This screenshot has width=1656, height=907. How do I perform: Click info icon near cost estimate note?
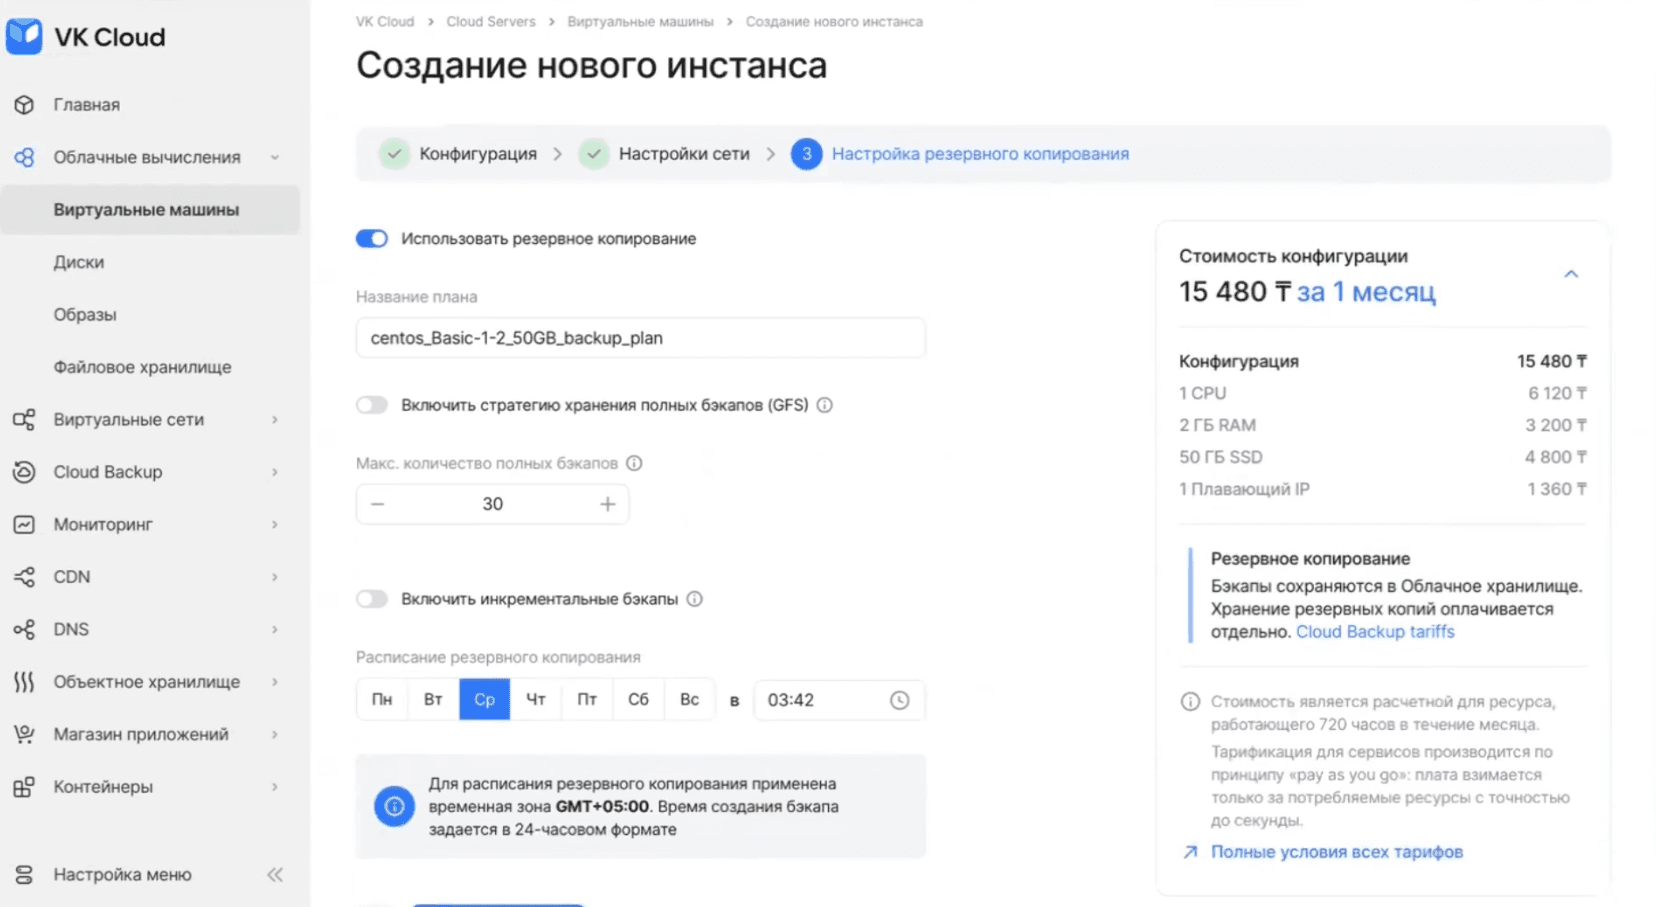1190,702
